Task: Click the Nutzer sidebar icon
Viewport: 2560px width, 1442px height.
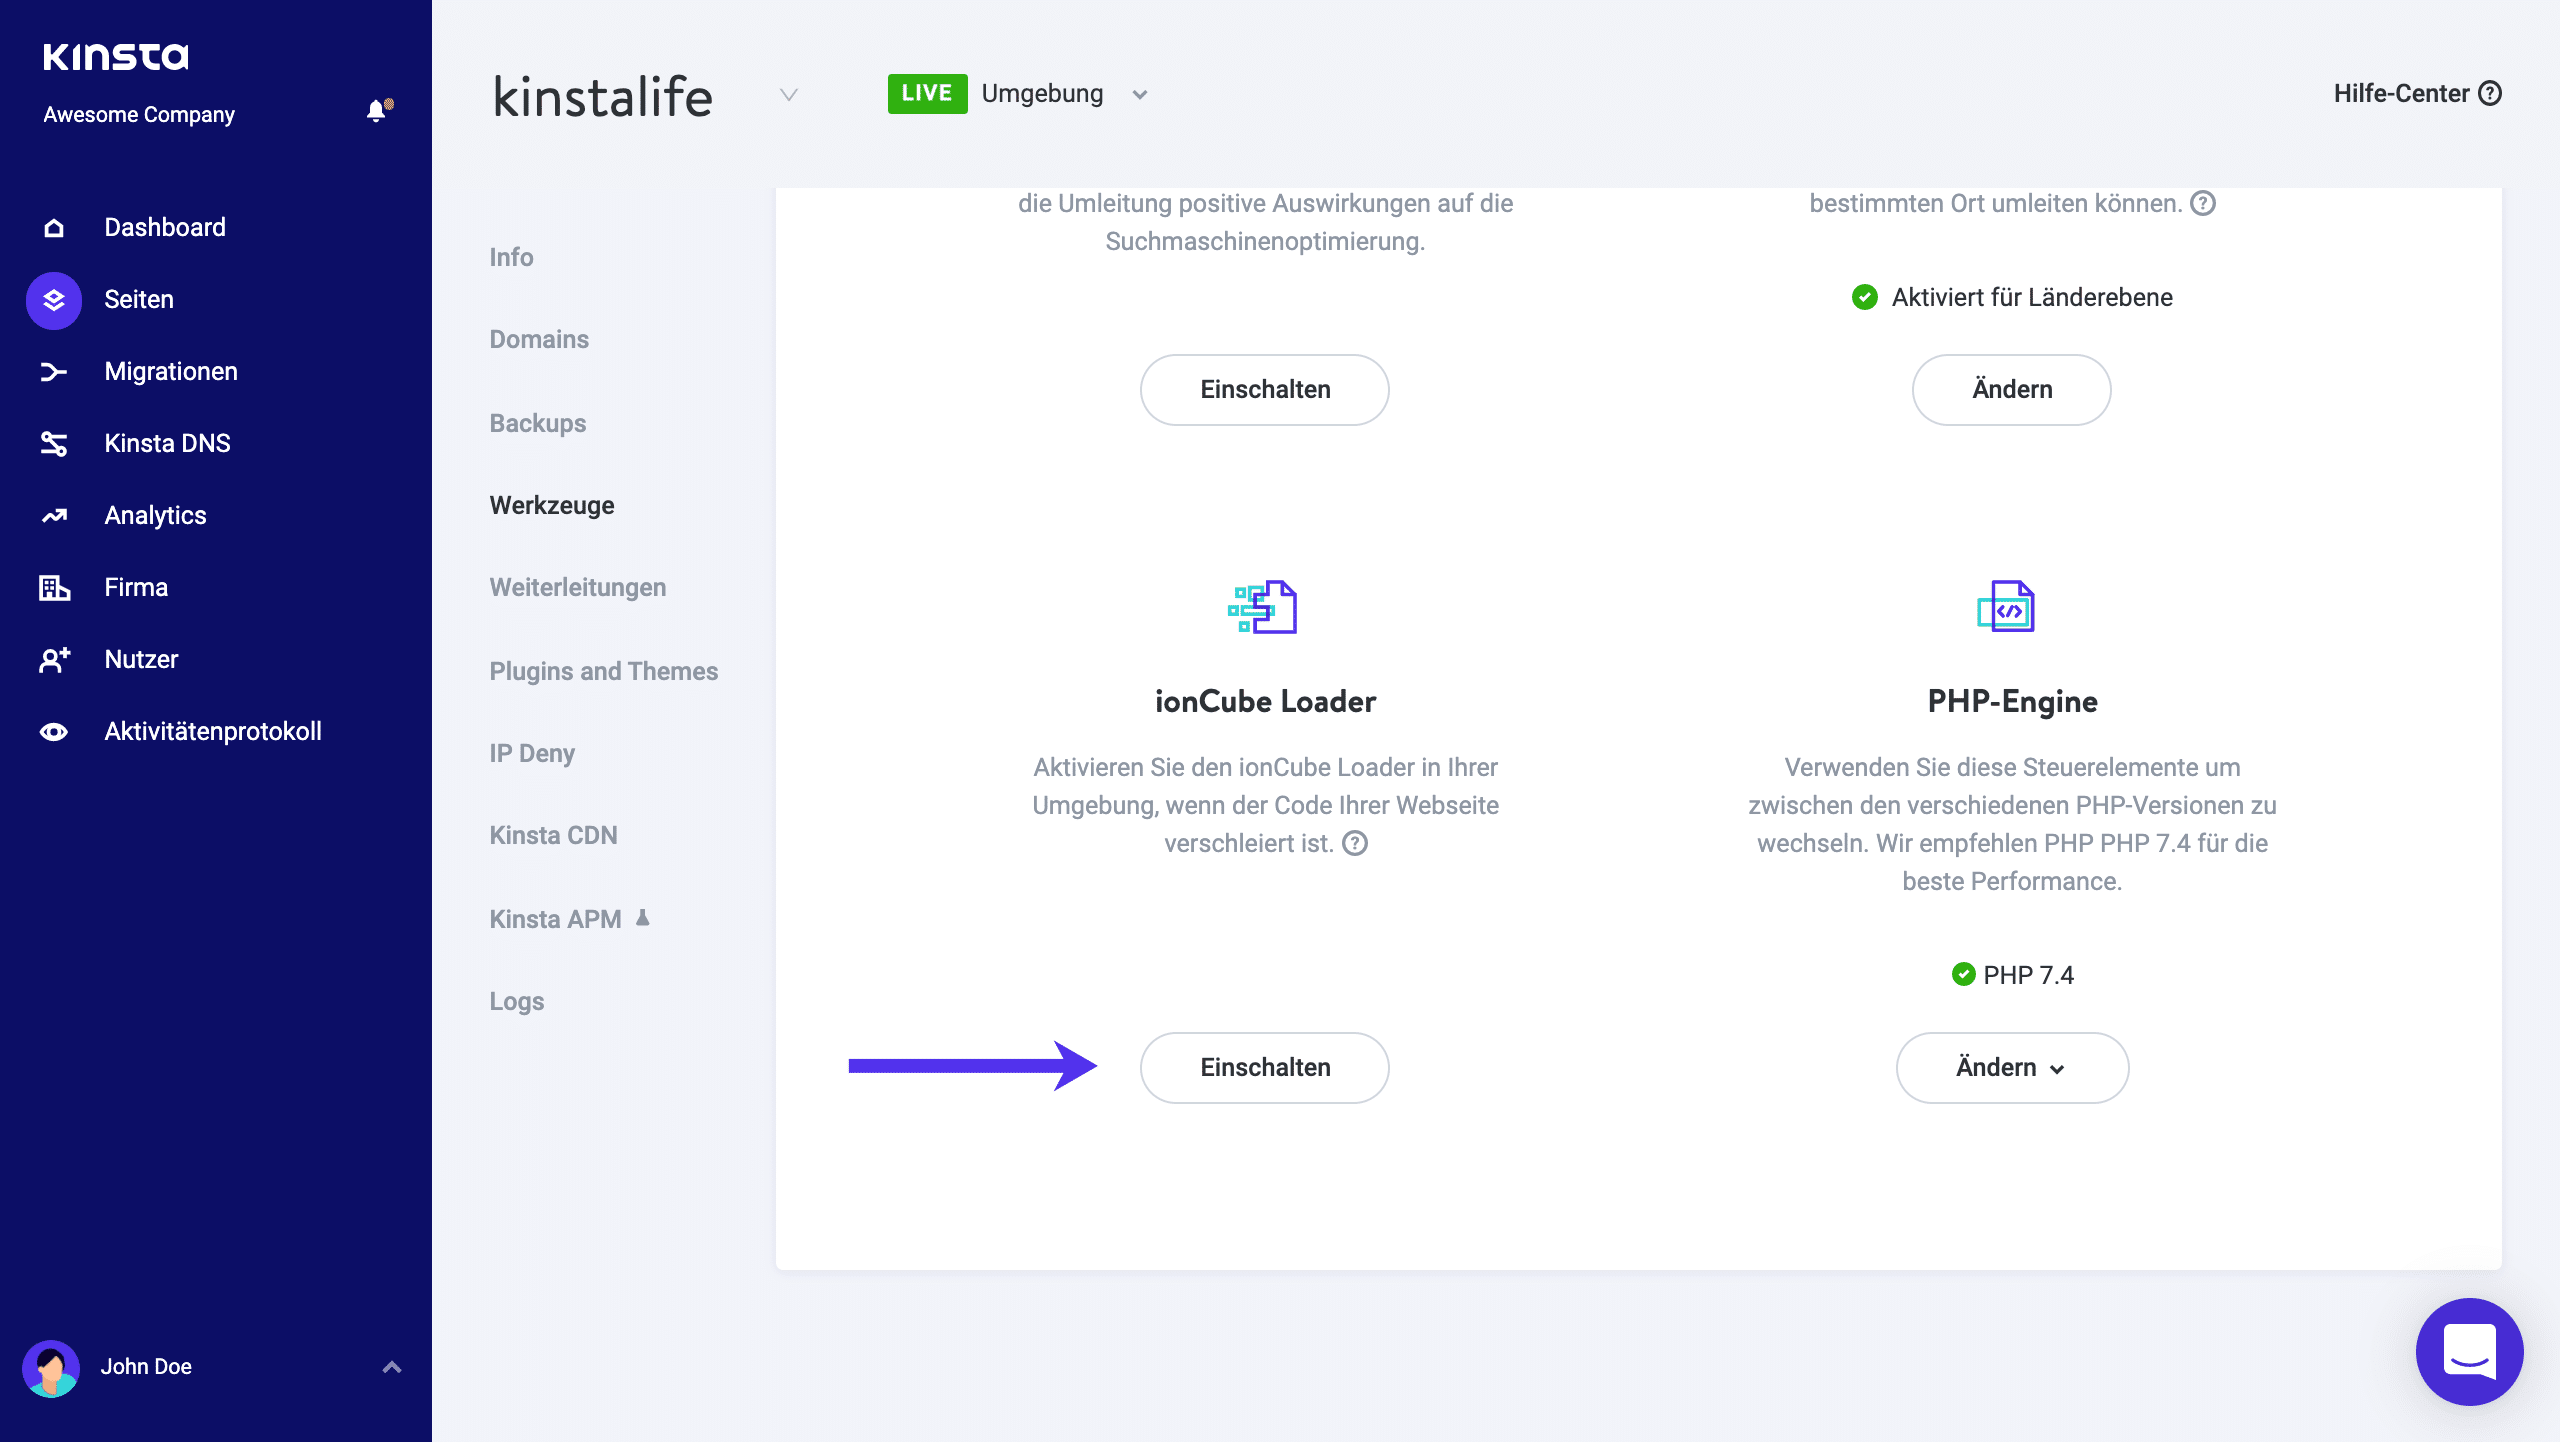Action: 53,659
